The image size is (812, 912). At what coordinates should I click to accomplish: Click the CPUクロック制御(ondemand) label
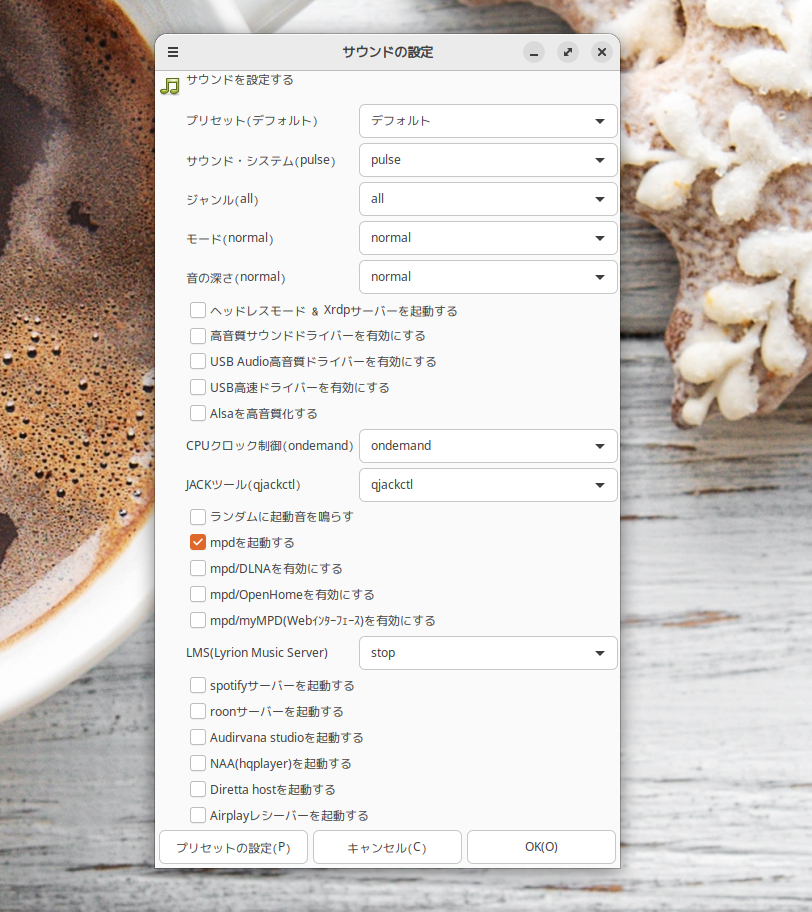[x=270, y=446]
